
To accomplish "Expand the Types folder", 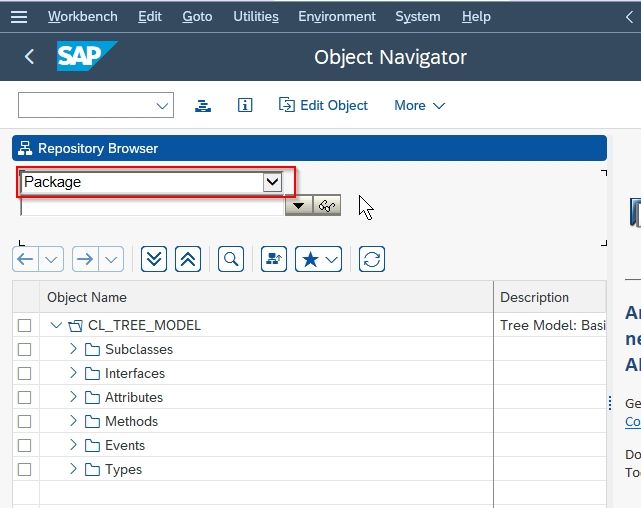I will click(x=73, y=469).
